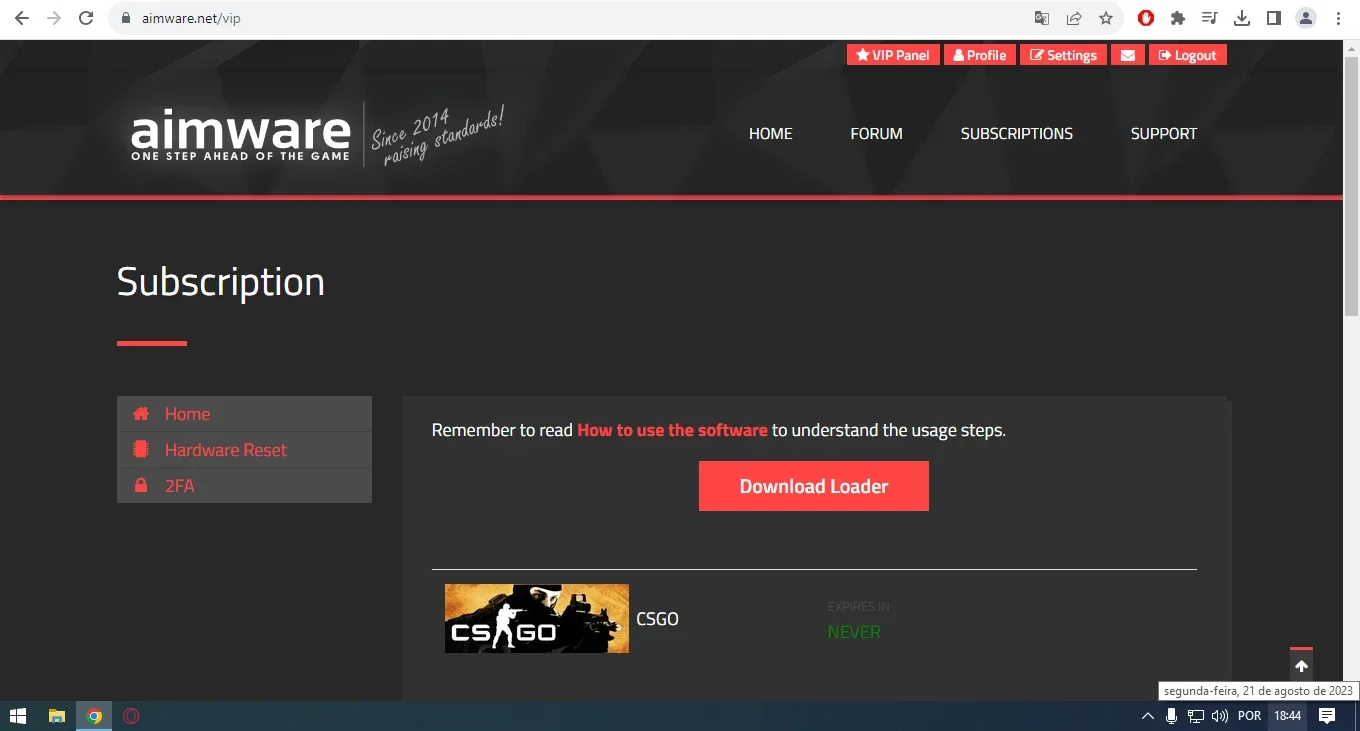
Task: Share this page via share icon
Action: [1074, 18]
